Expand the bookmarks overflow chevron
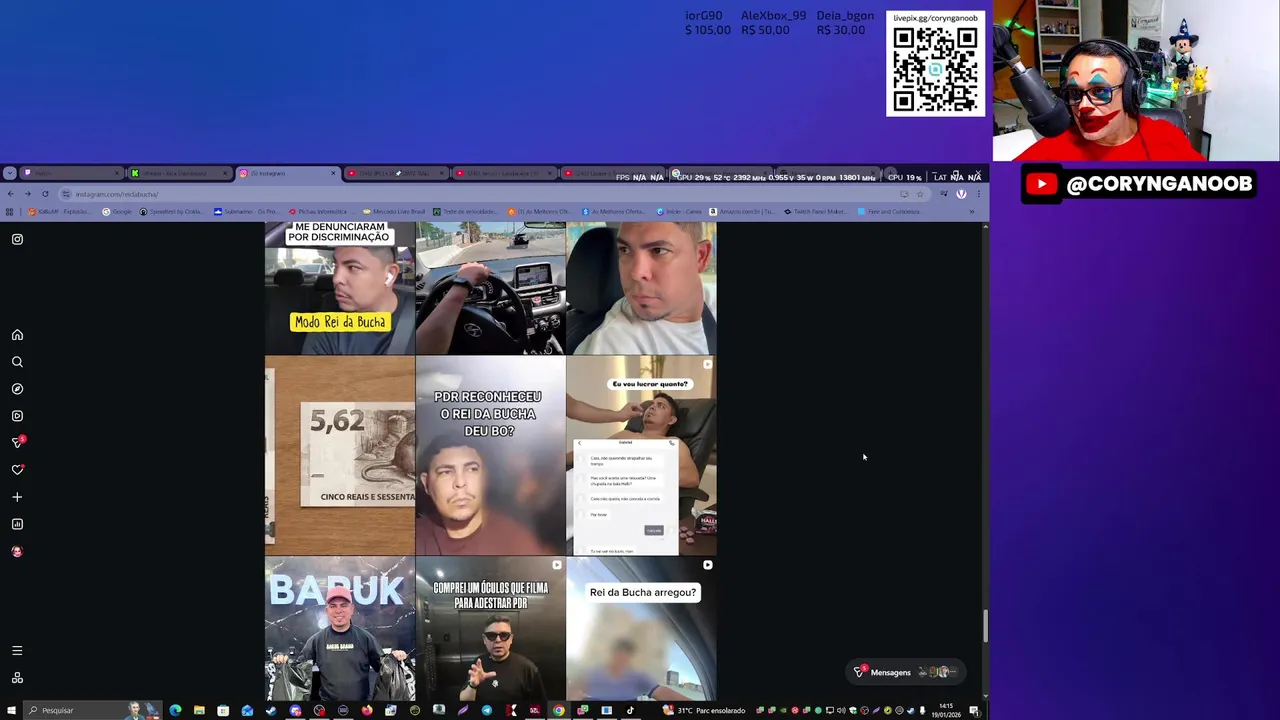 [971, 212]
